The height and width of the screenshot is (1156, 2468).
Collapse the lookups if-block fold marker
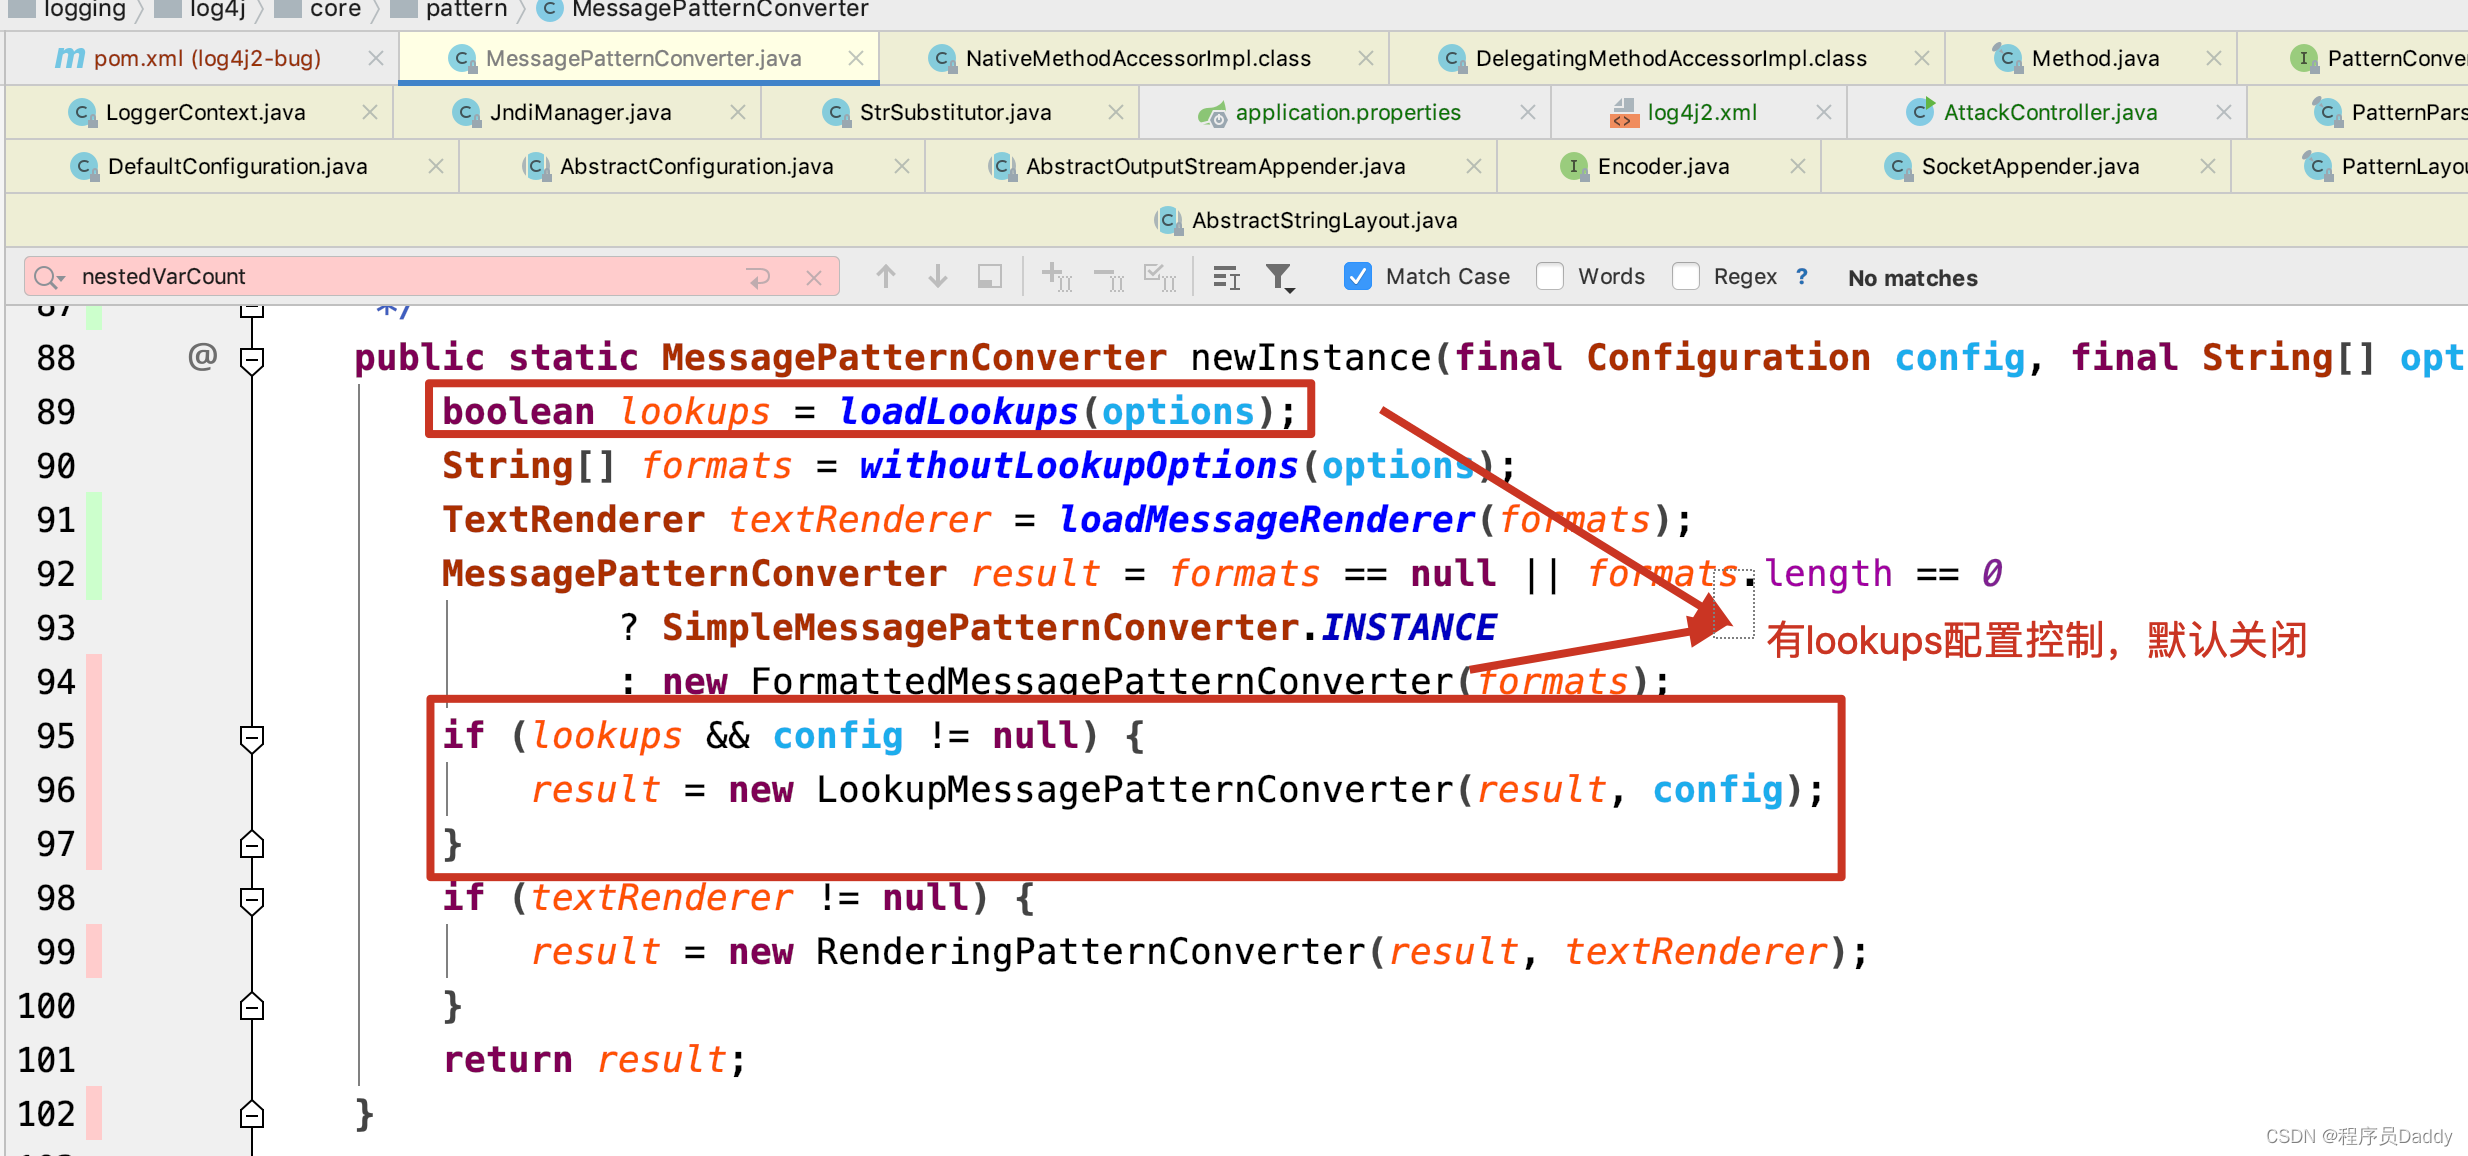252,738
